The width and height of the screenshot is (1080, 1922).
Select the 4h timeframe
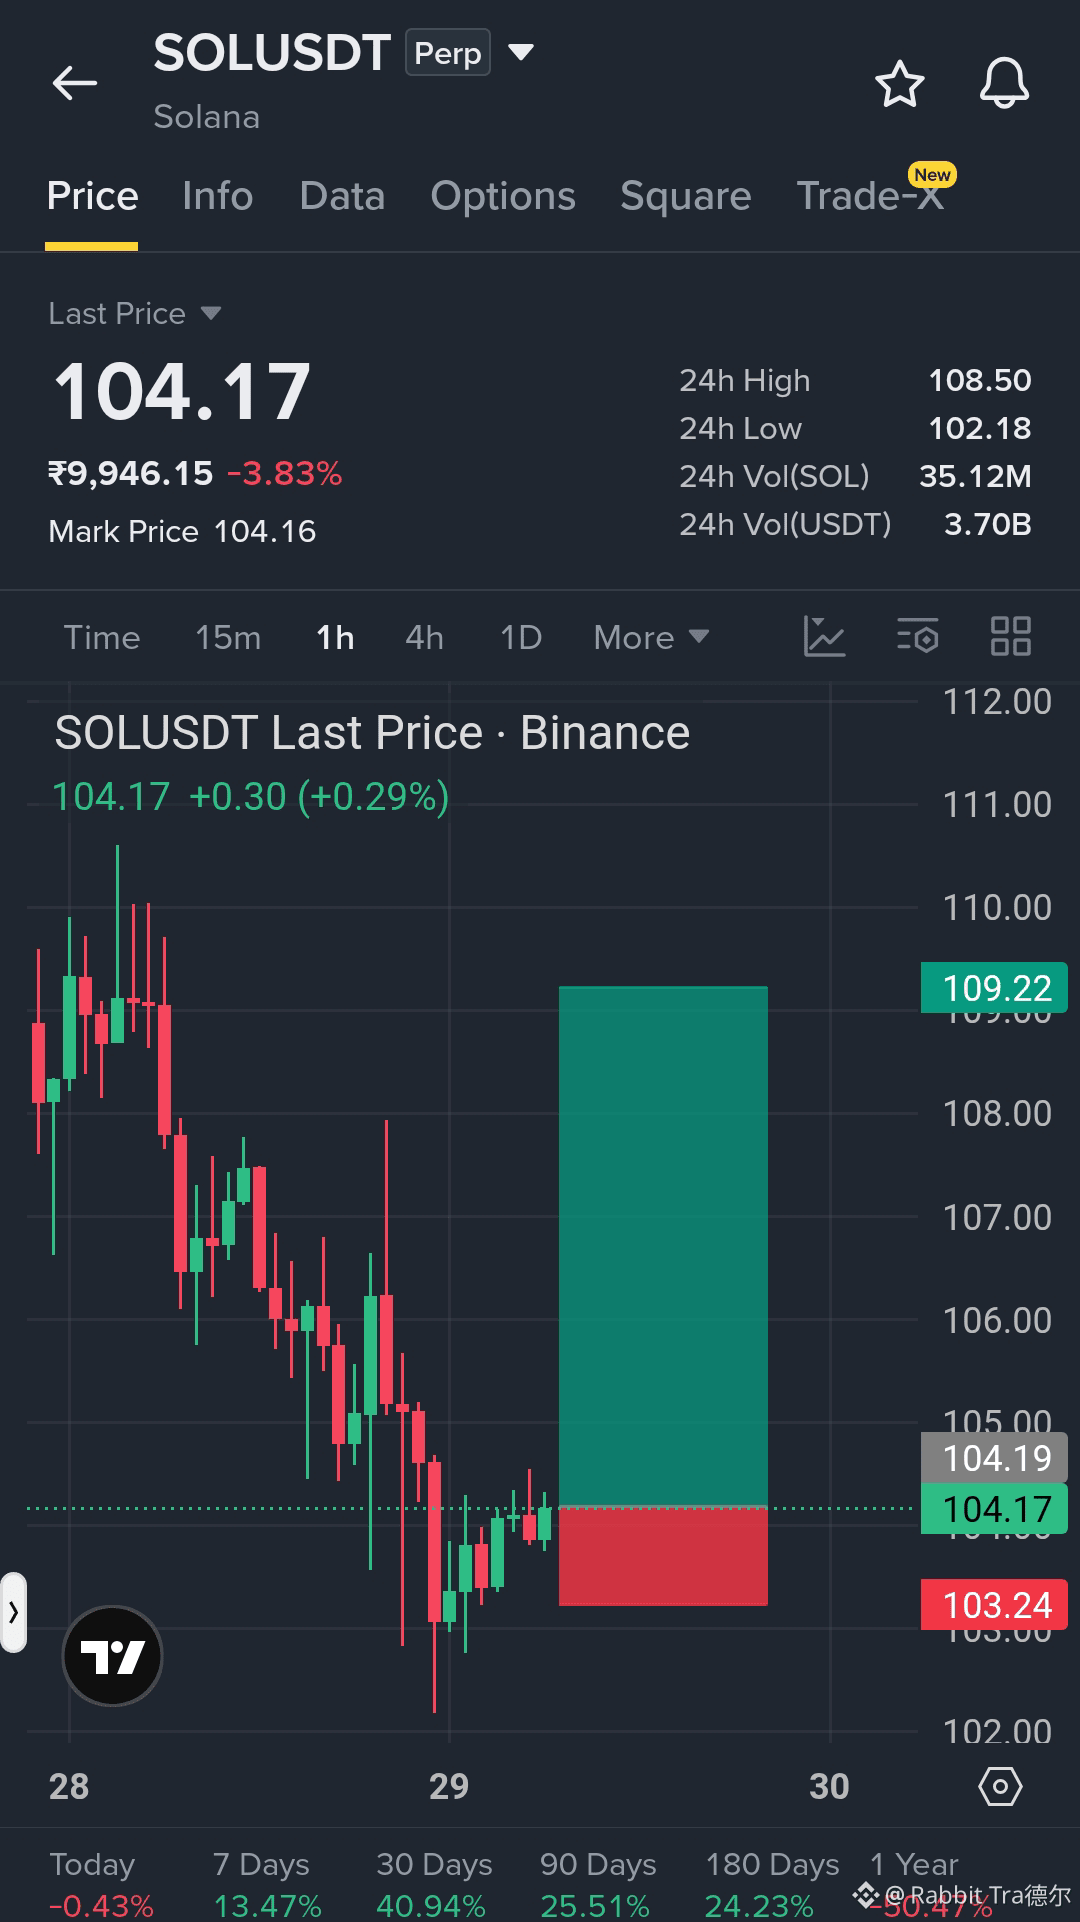(424, 637)
